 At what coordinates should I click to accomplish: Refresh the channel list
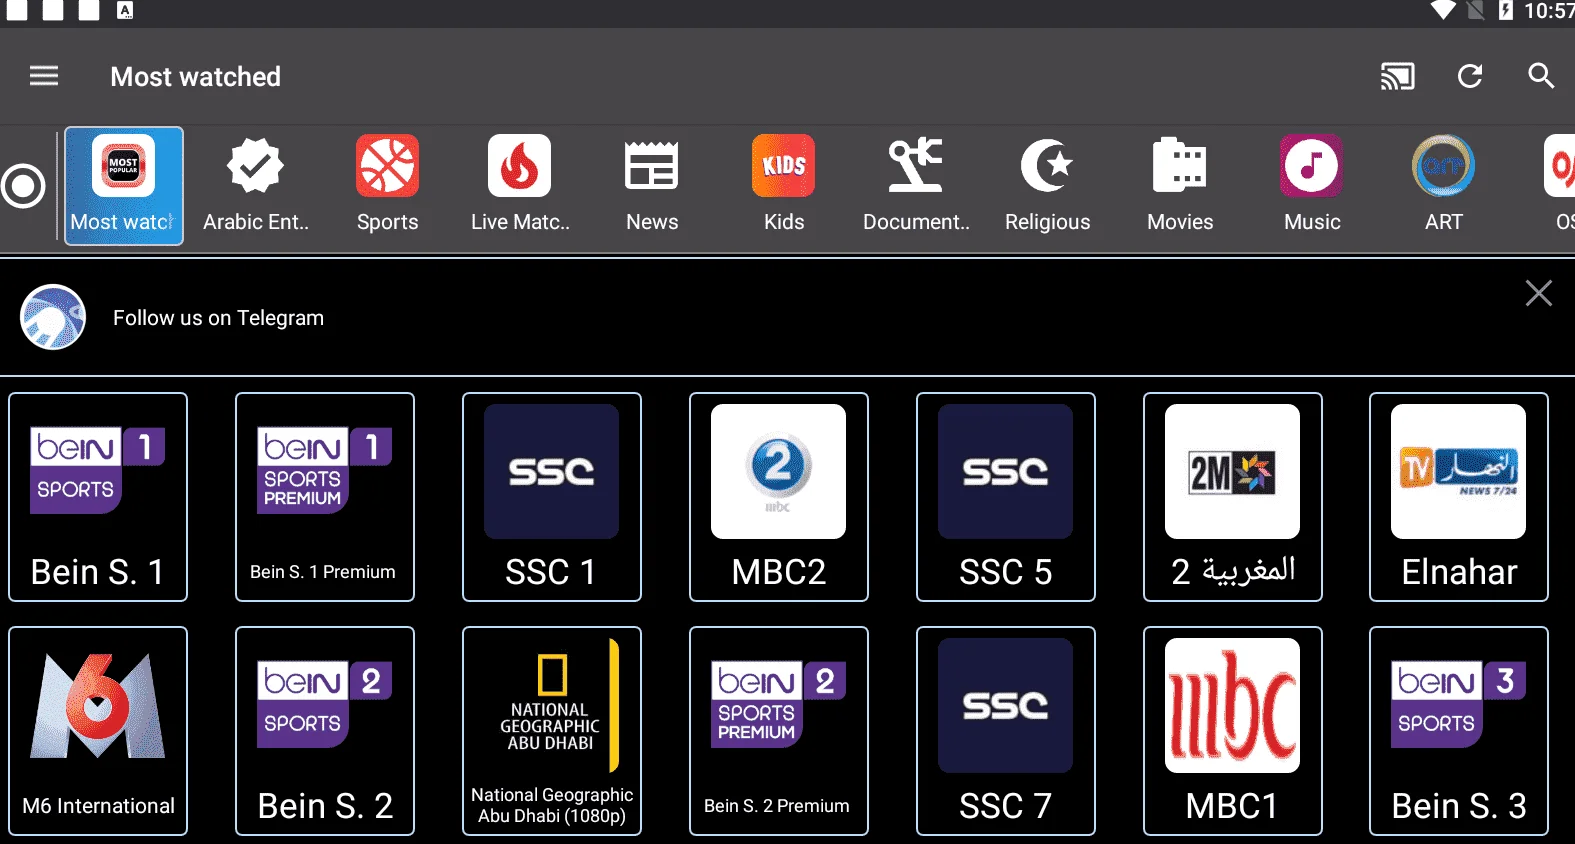pos(1470,76)
